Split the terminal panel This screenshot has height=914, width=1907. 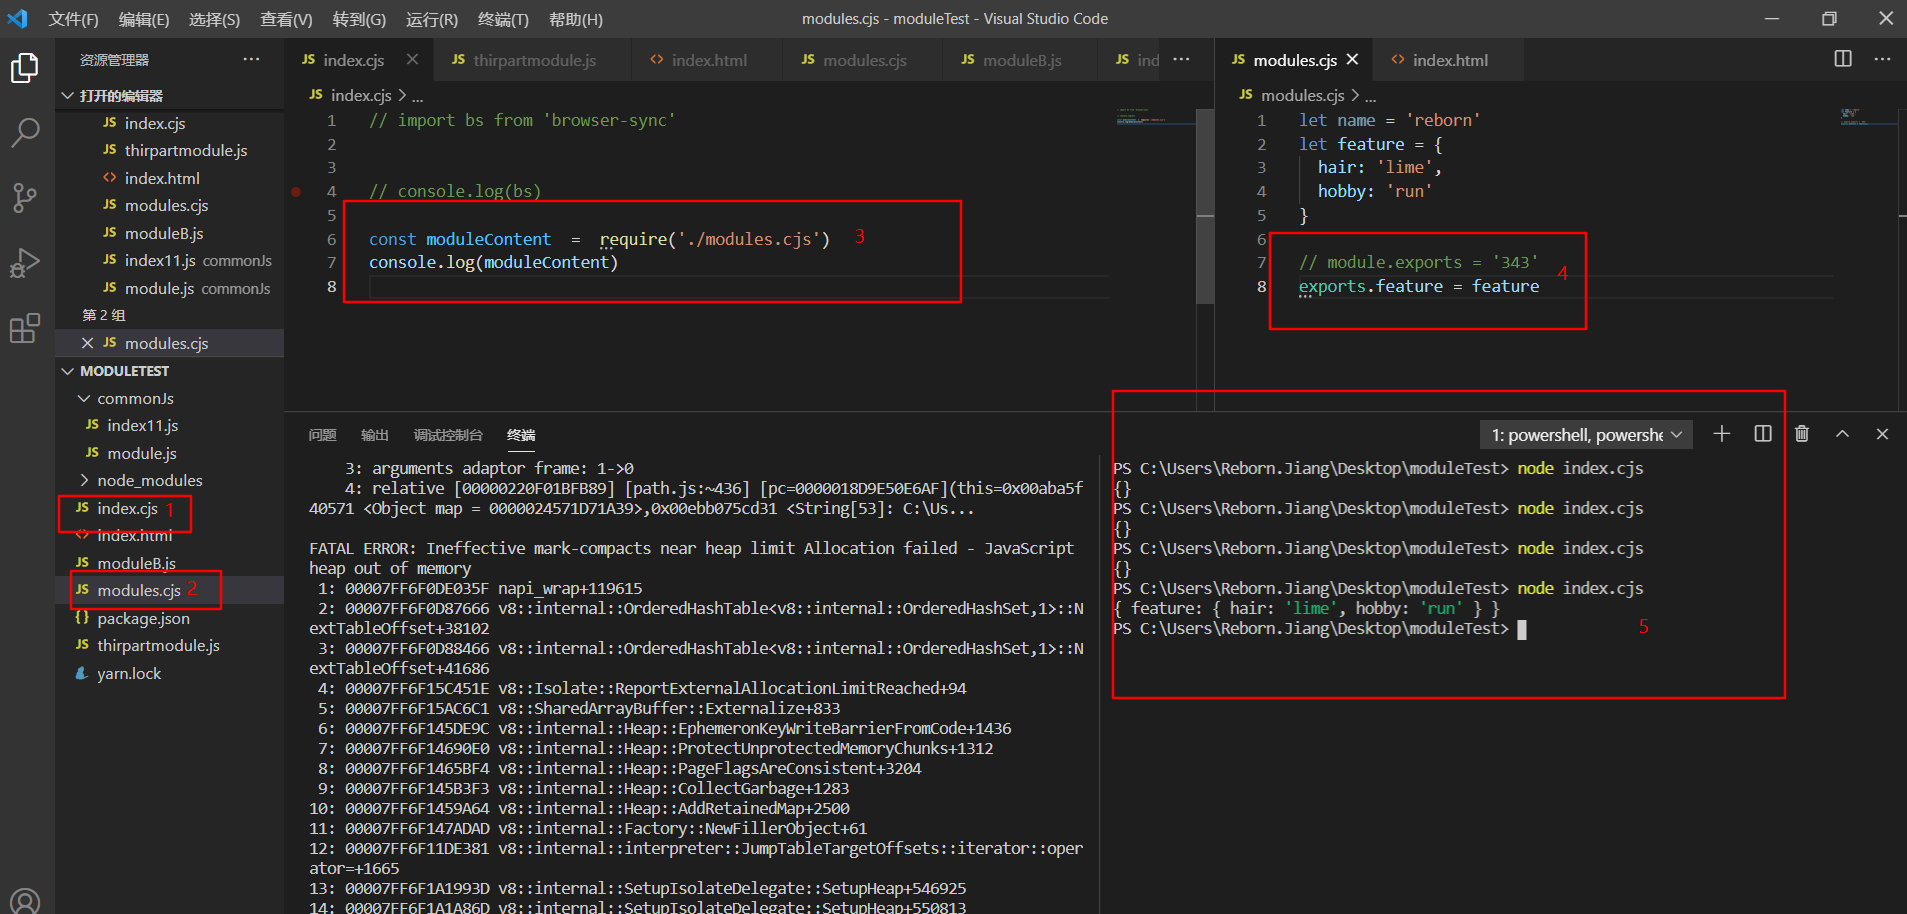tap(1762, 433)
